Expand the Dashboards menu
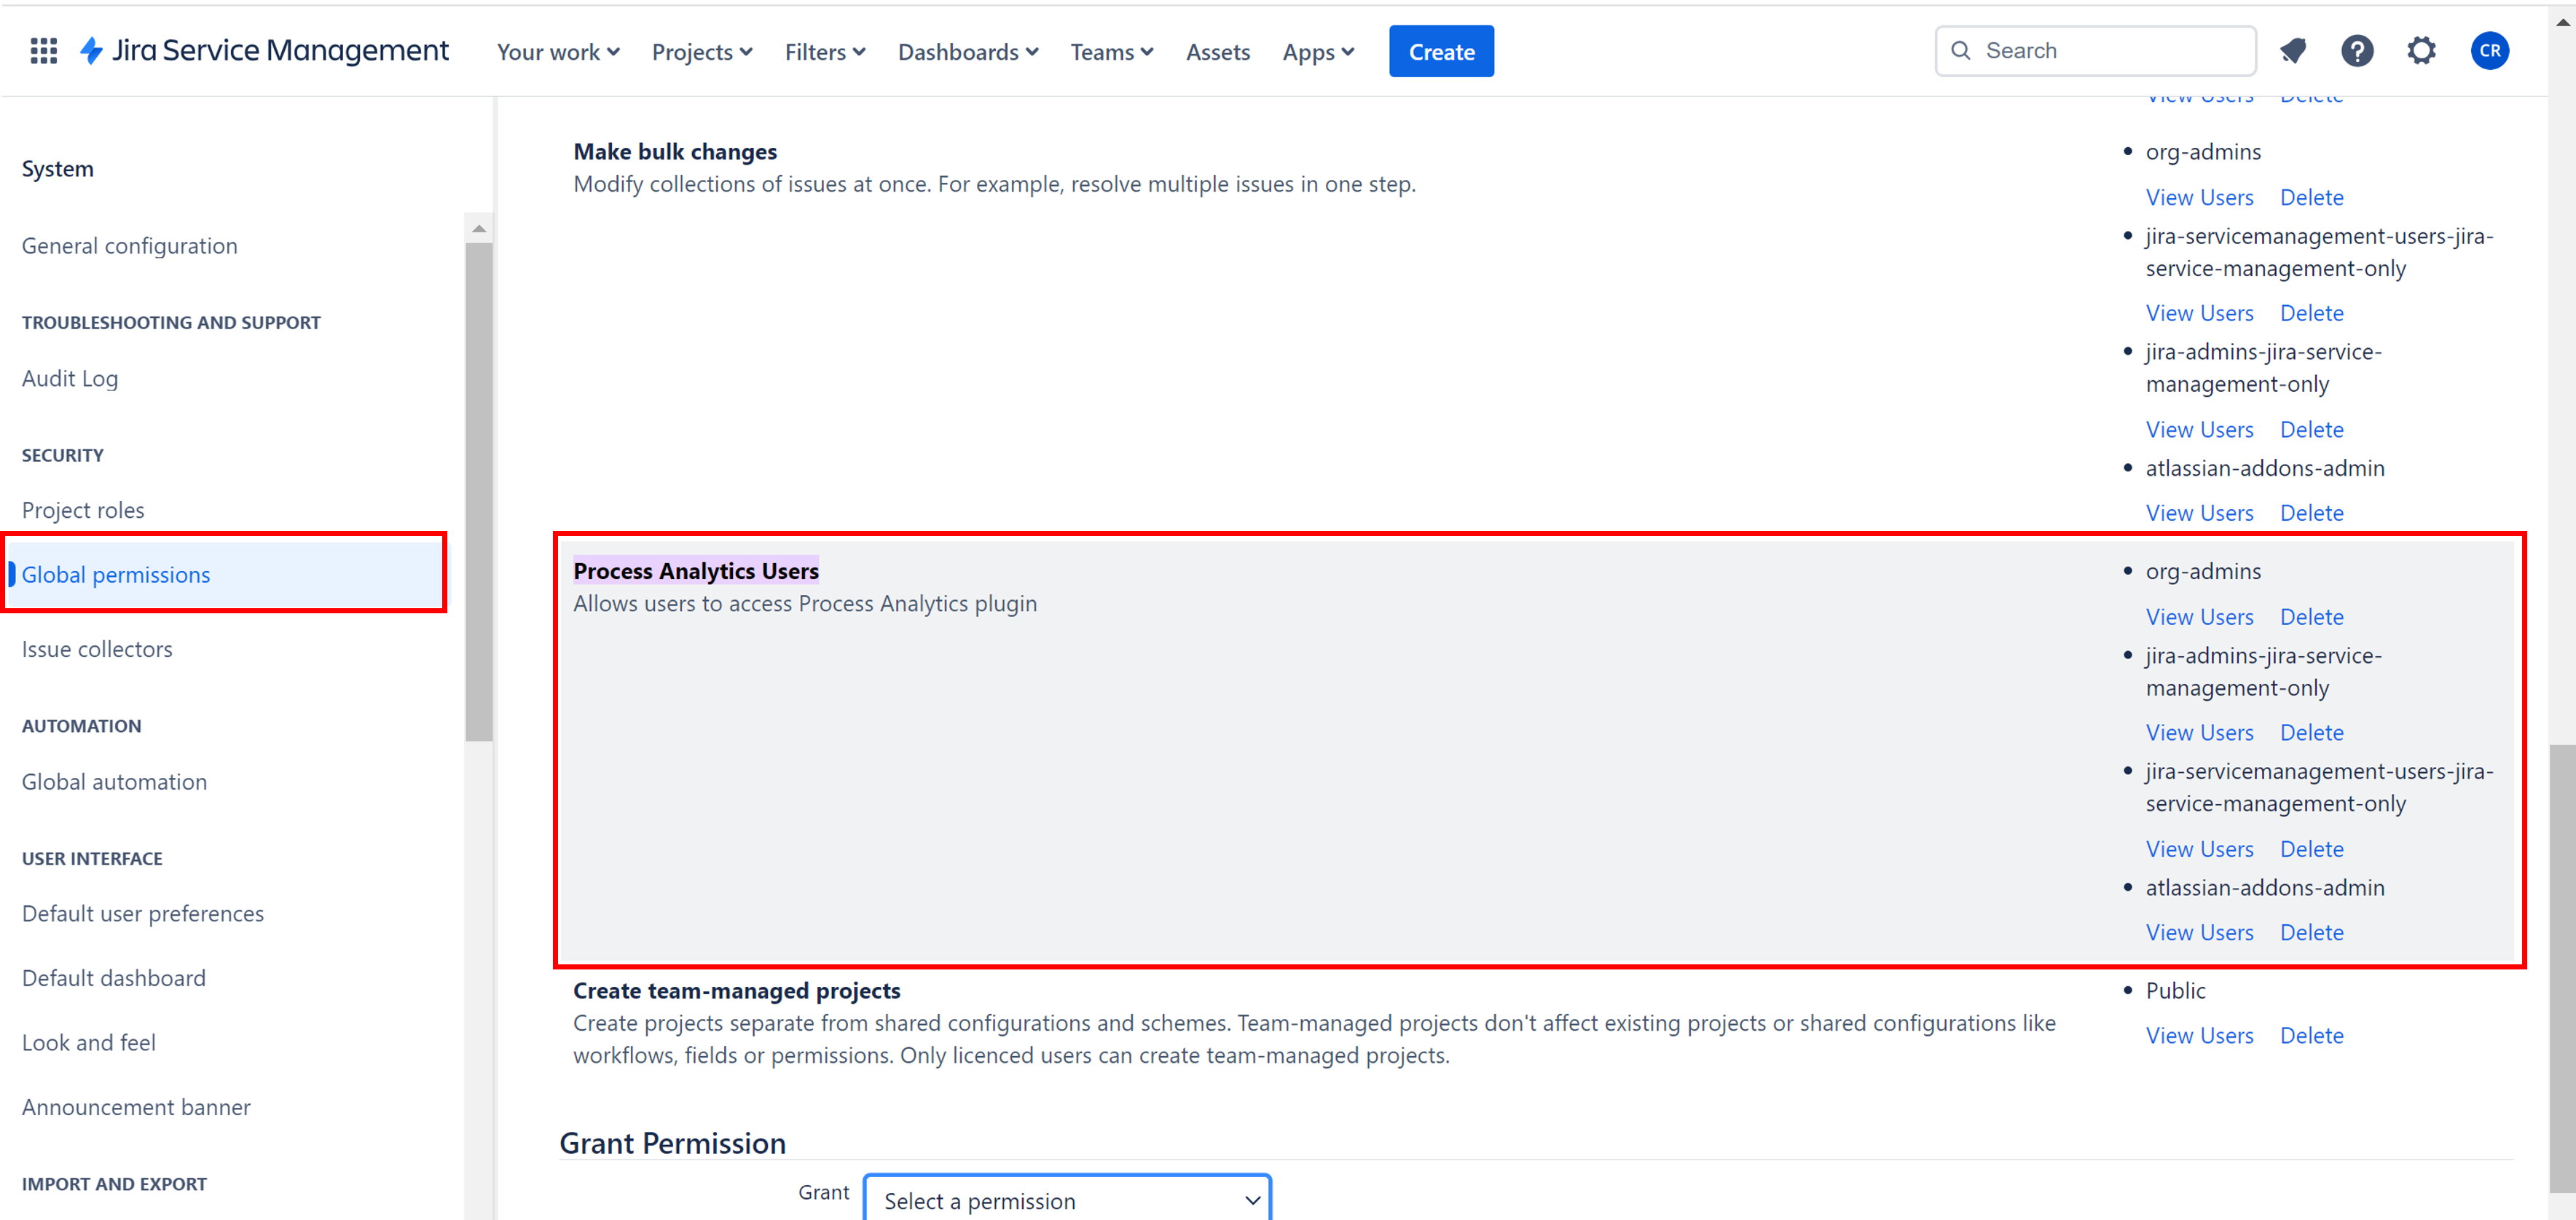Image resolution: width=2576 pixels, height=1220 pixels. point(968,52)
